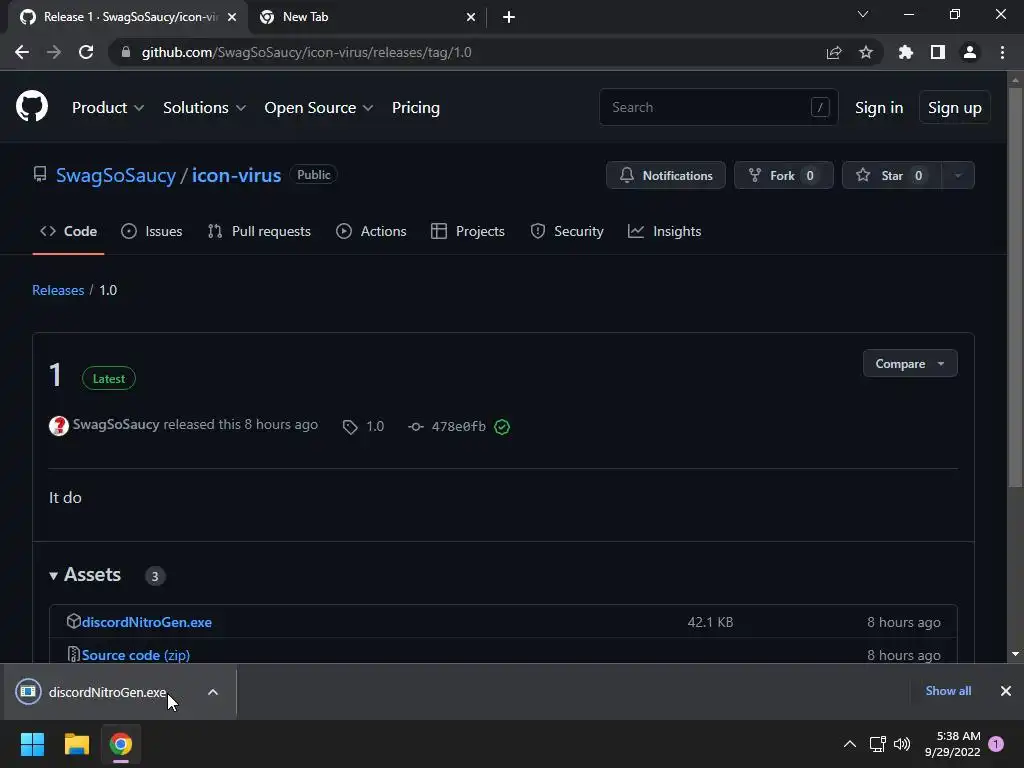
Task: Click the network tray icon
Action: tap(878, 744)
